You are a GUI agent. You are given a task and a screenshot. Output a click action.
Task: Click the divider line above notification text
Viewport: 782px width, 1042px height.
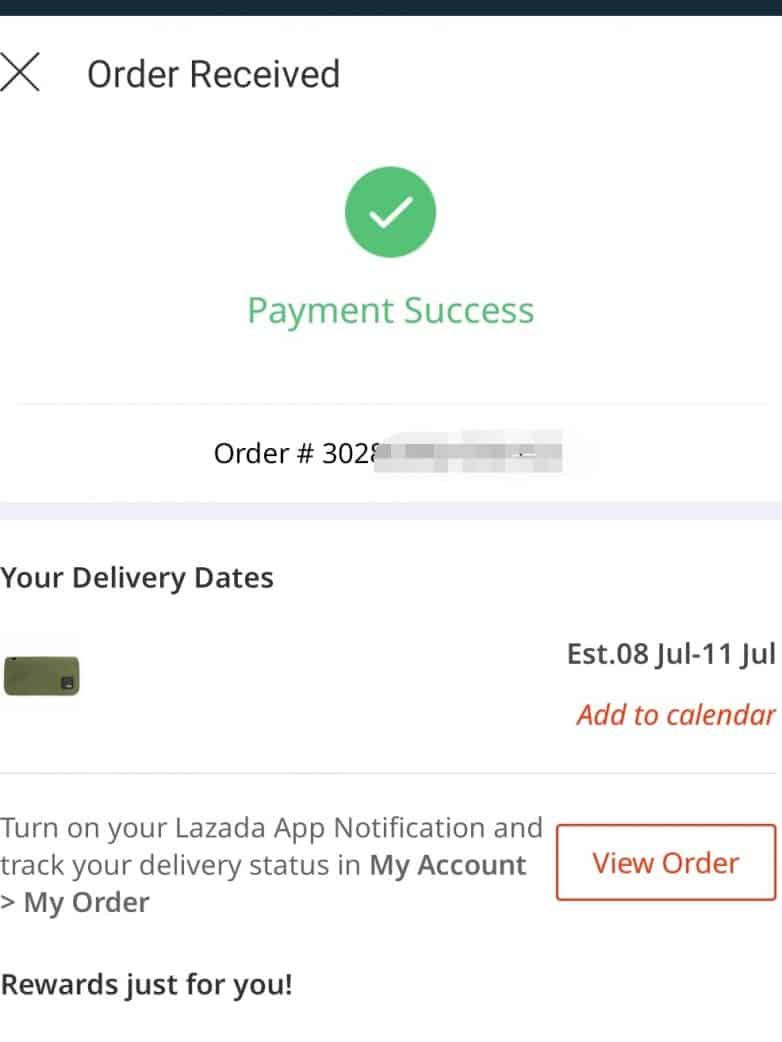click(390, 773)
